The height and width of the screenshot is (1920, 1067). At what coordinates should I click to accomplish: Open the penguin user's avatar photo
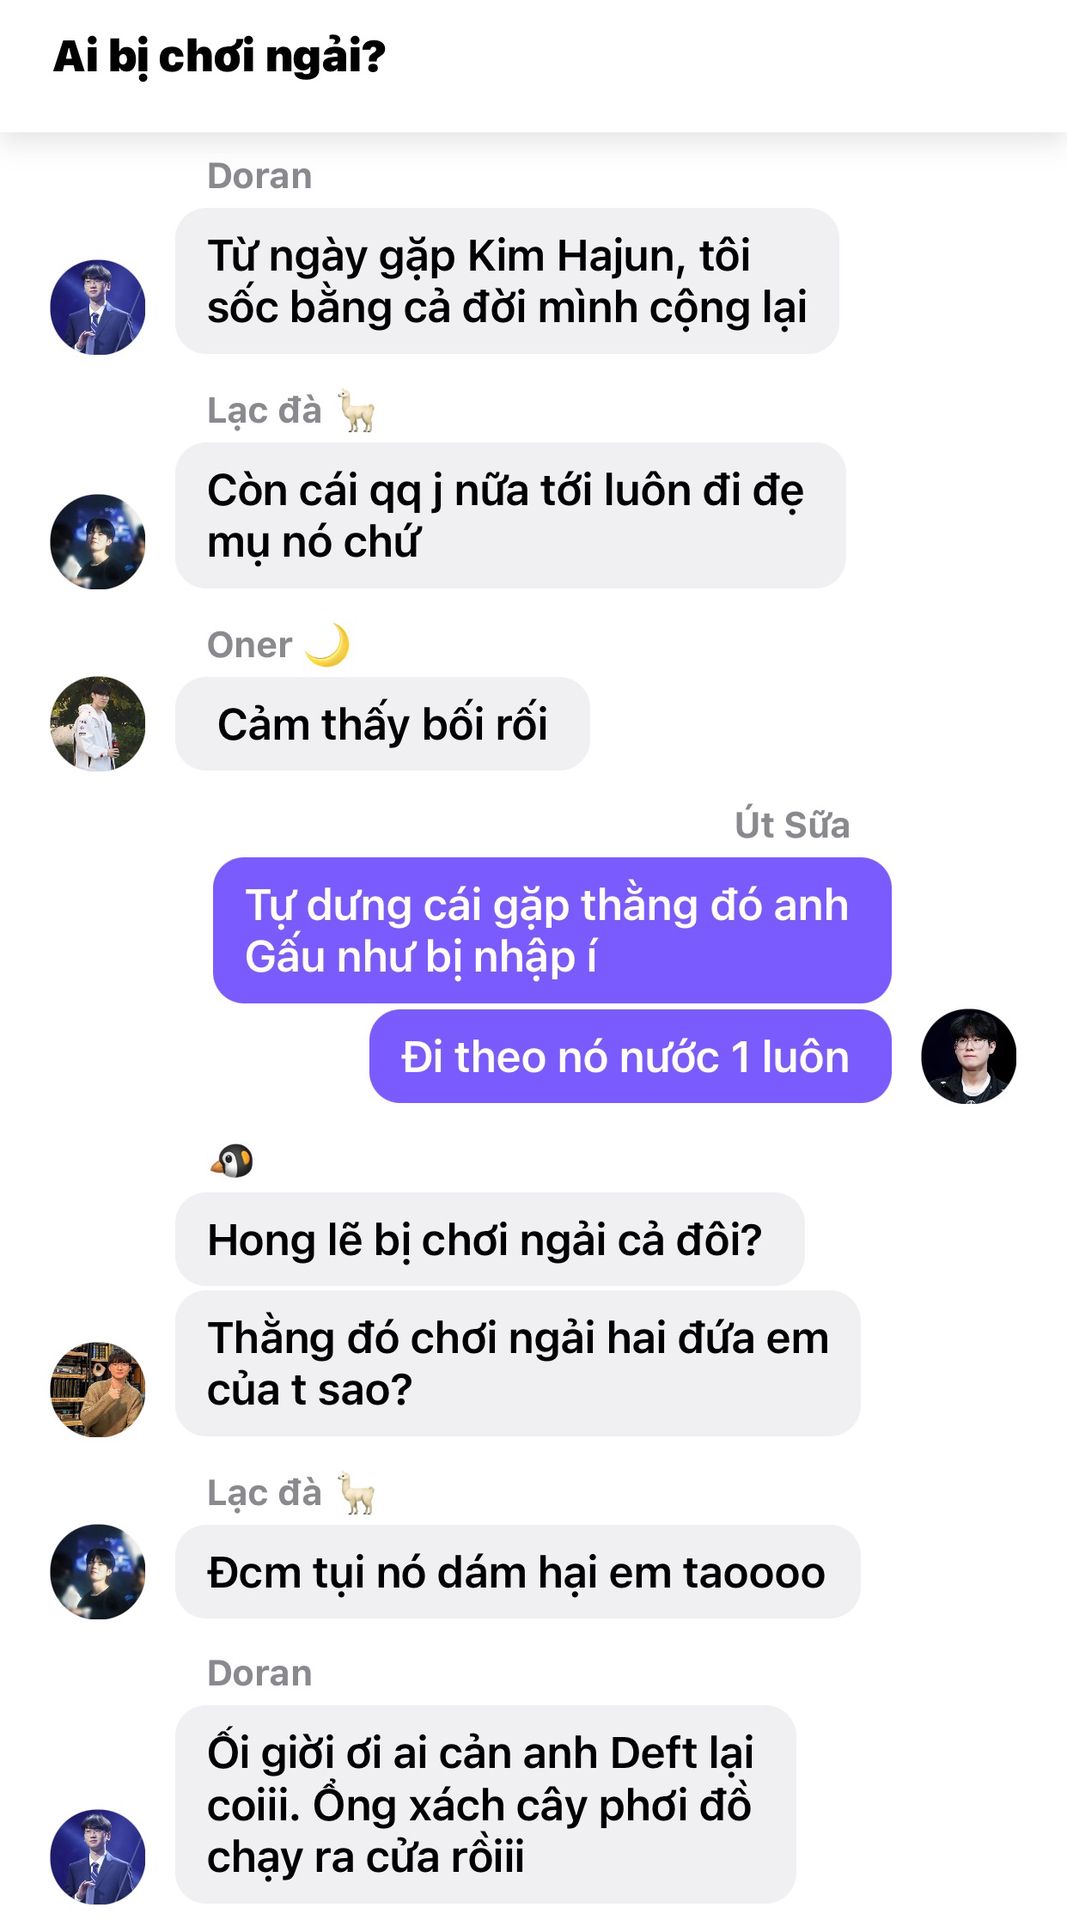(x=98, y=1389)
